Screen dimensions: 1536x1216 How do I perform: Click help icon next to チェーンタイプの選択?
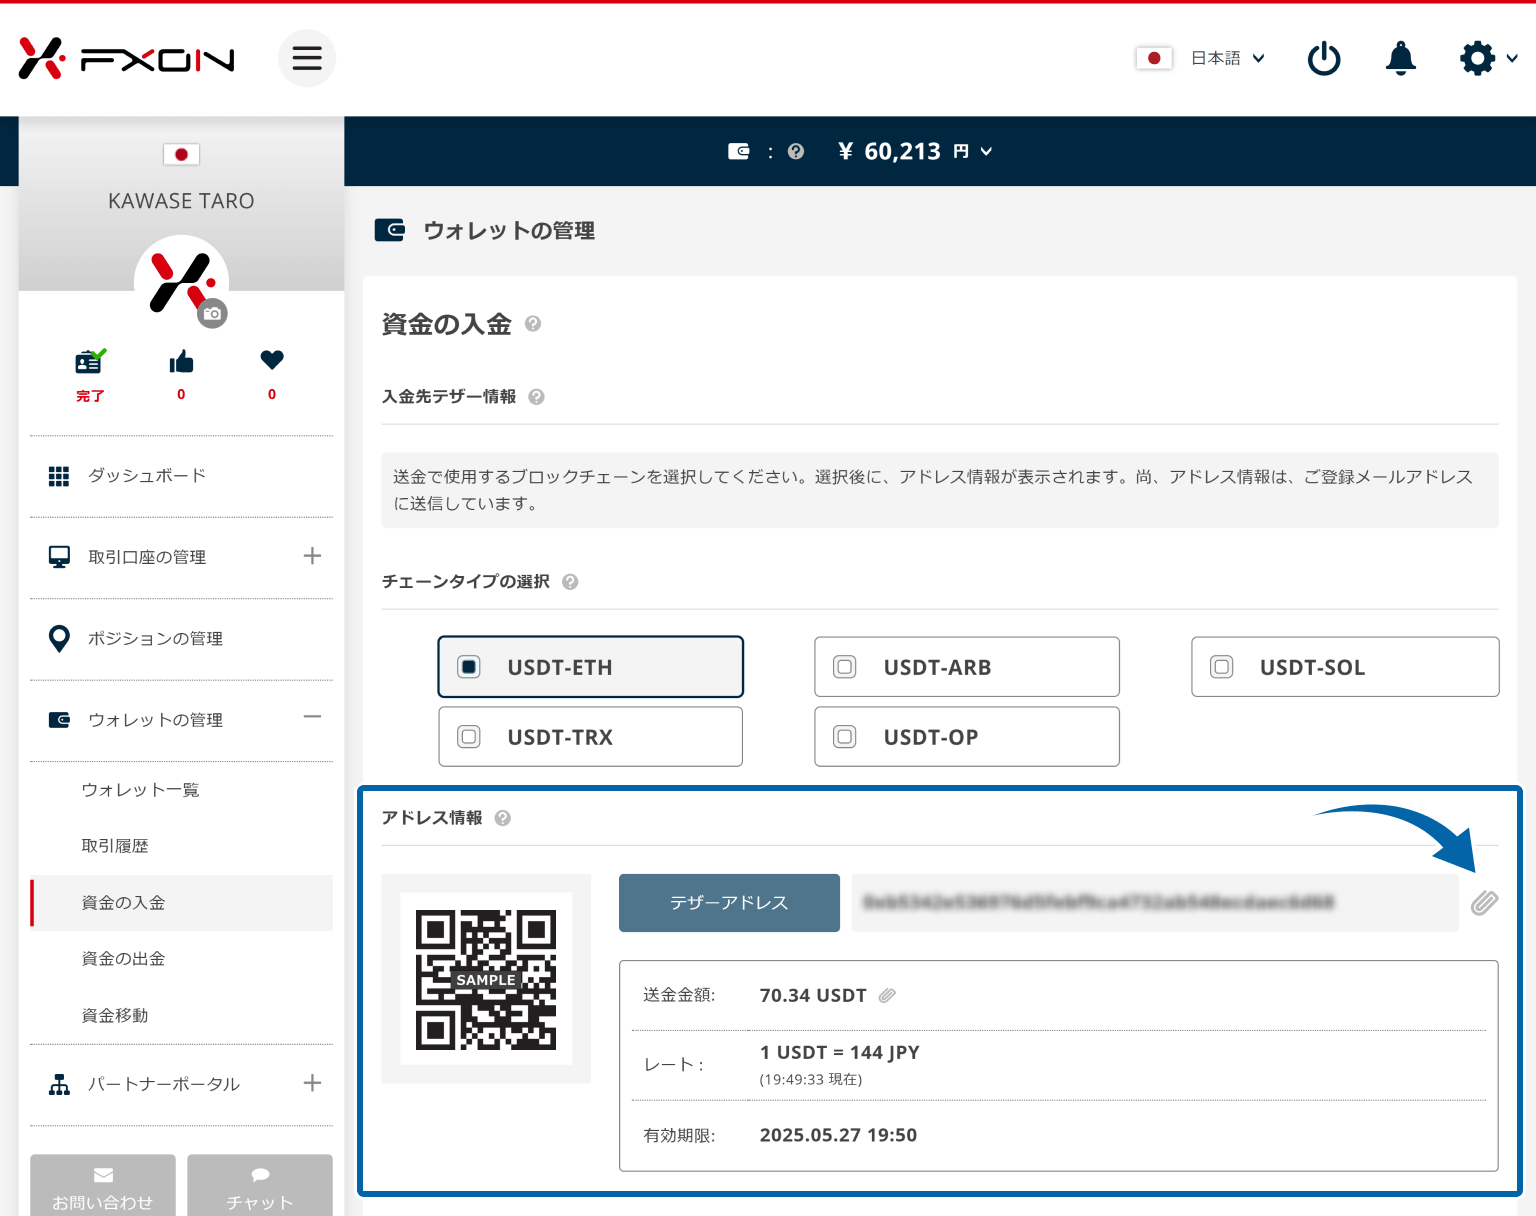[570, 582]
